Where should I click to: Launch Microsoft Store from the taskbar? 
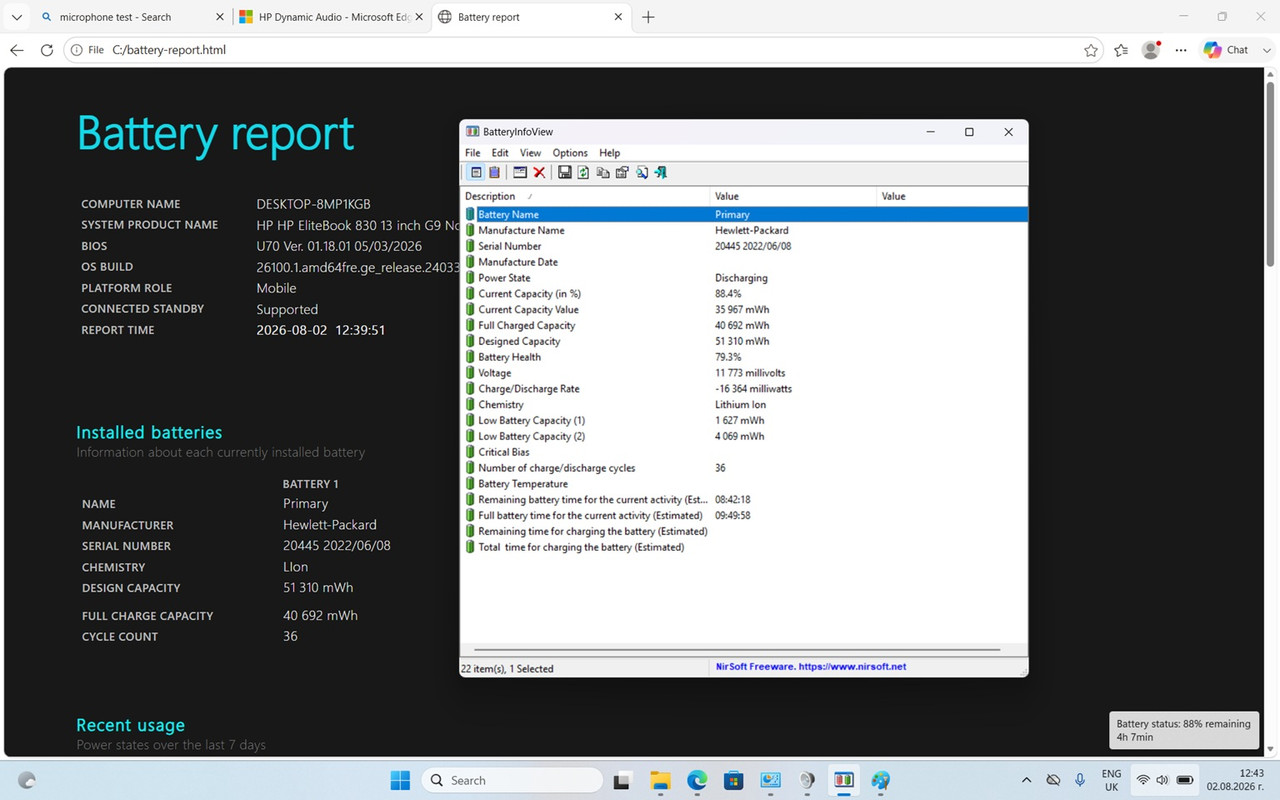tap(733, 780)
